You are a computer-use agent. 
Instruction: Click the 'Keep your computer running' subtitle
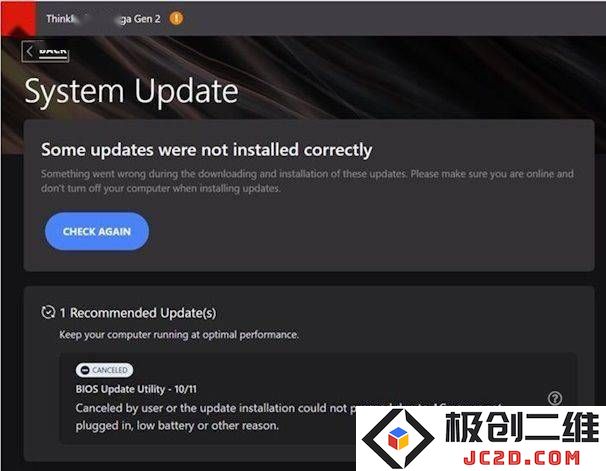point(179,334)
